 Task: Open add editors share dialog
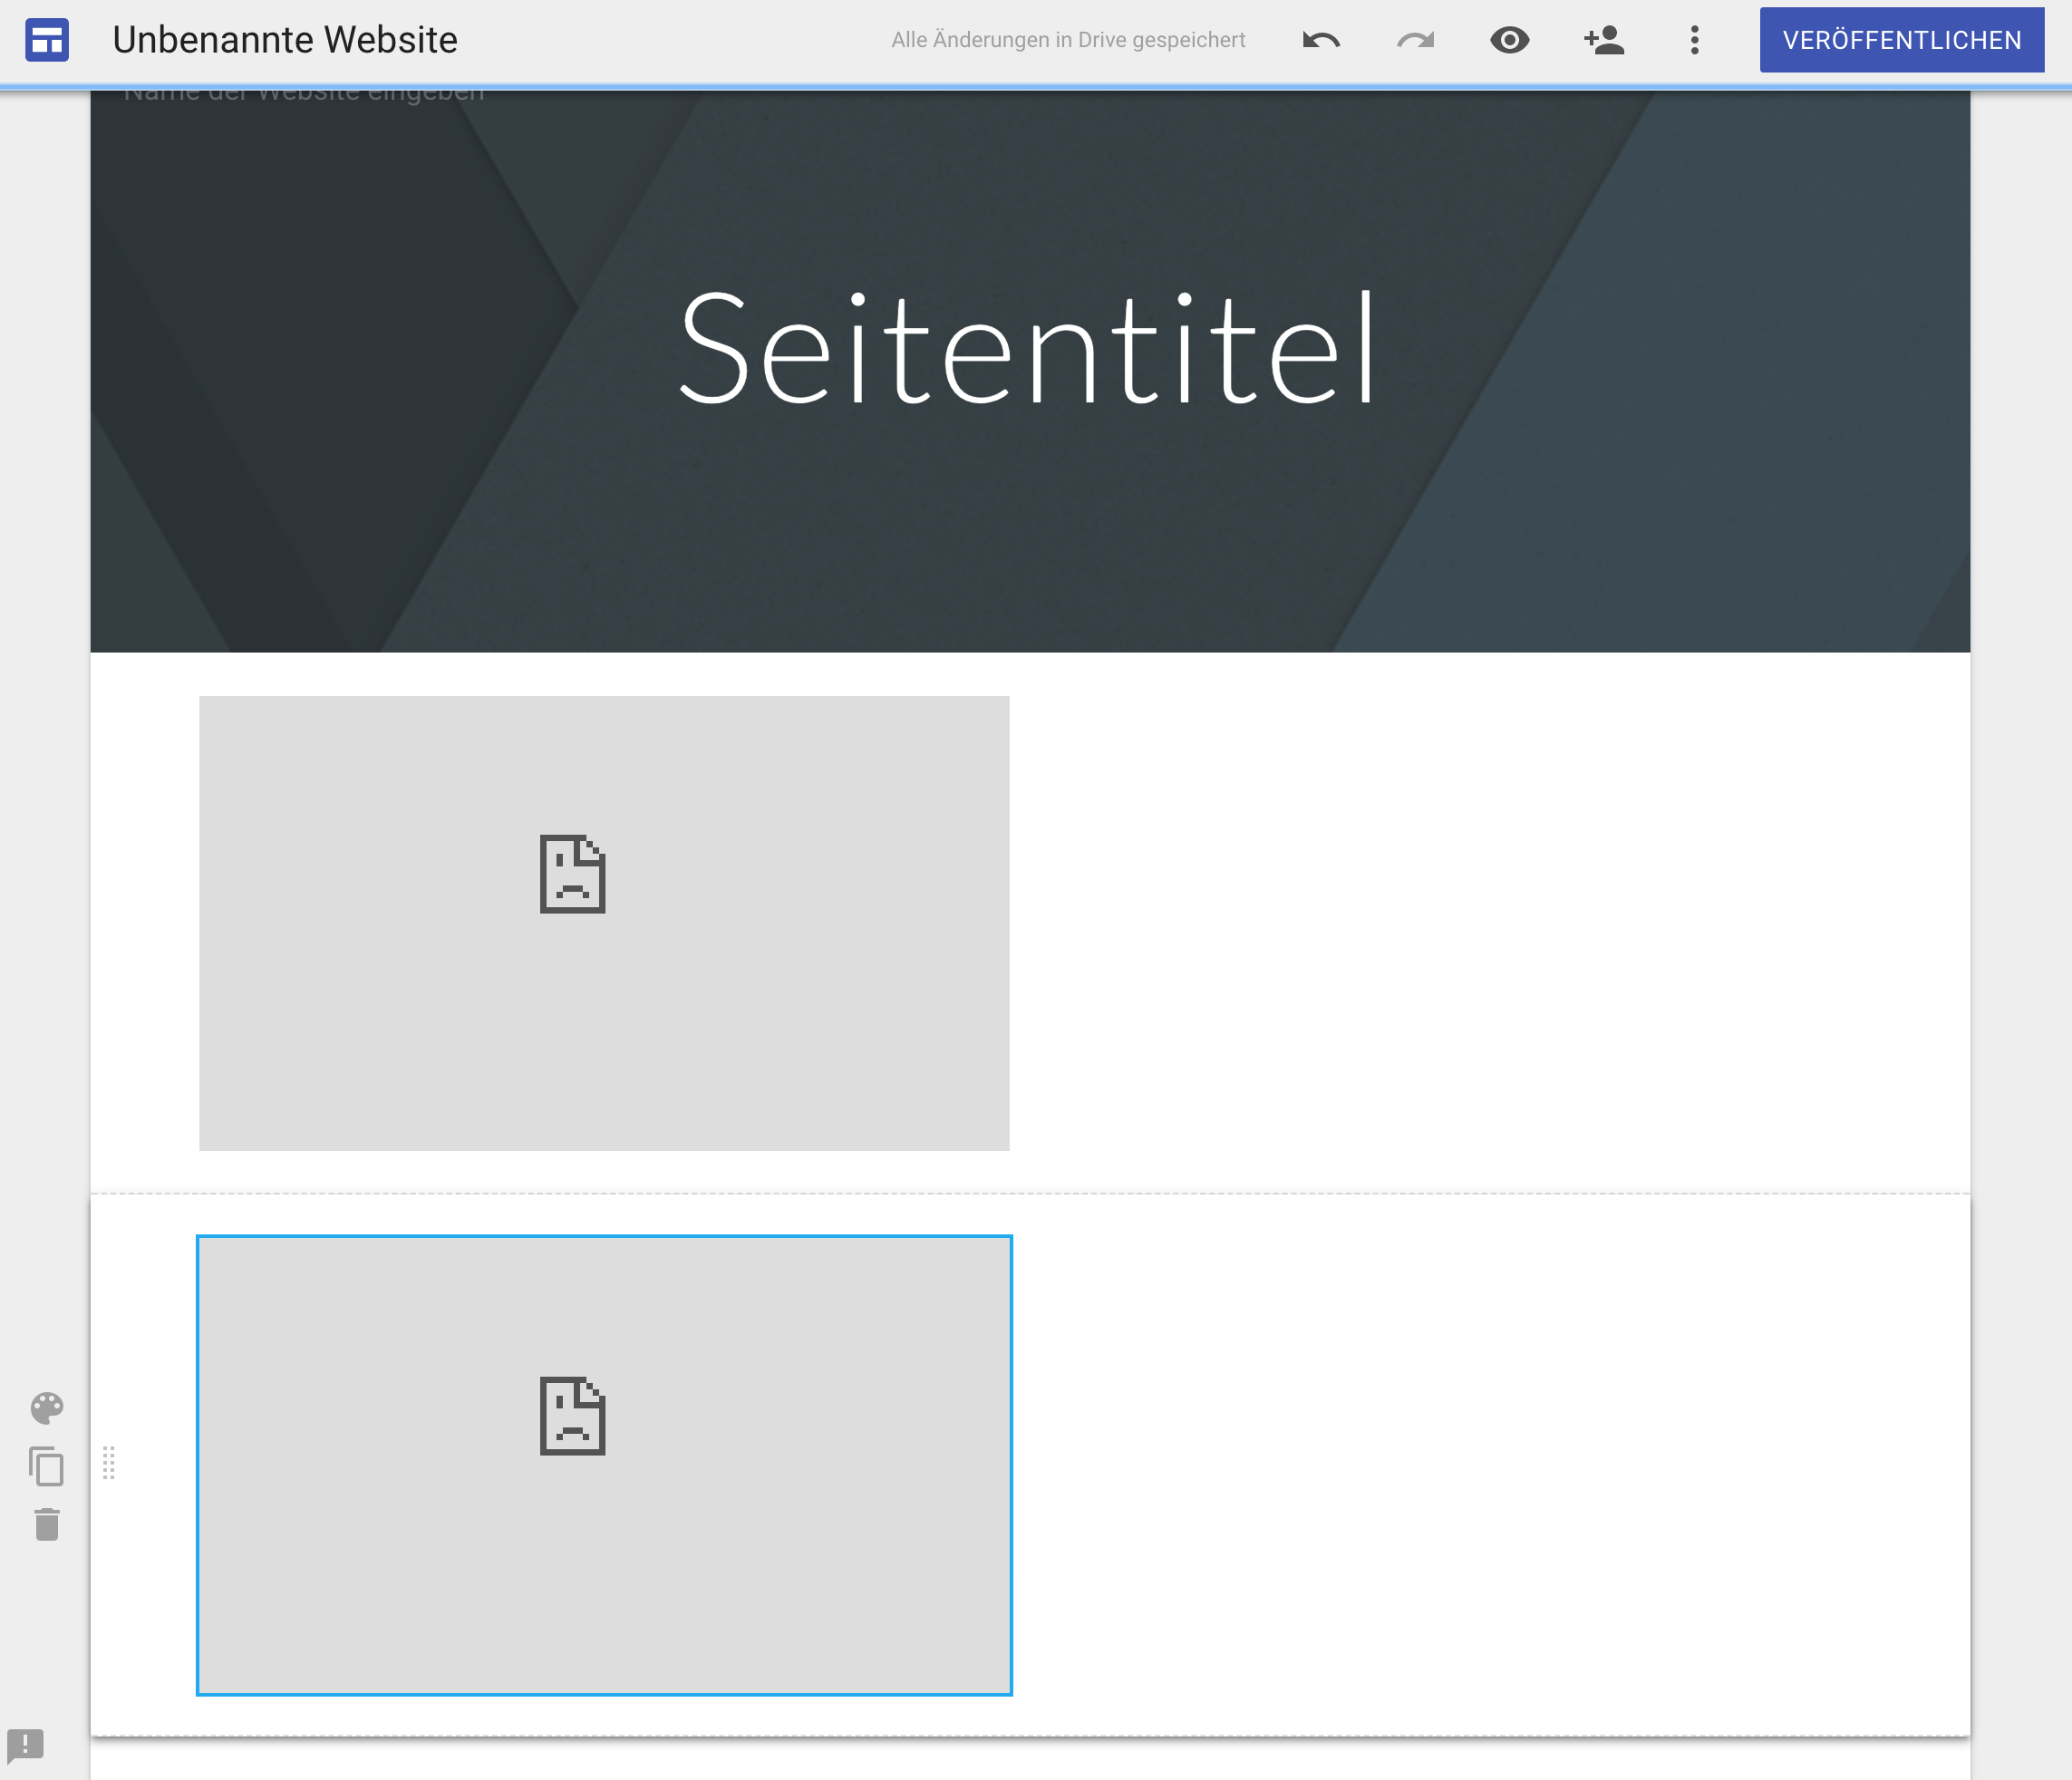(x=1604, y=40)
